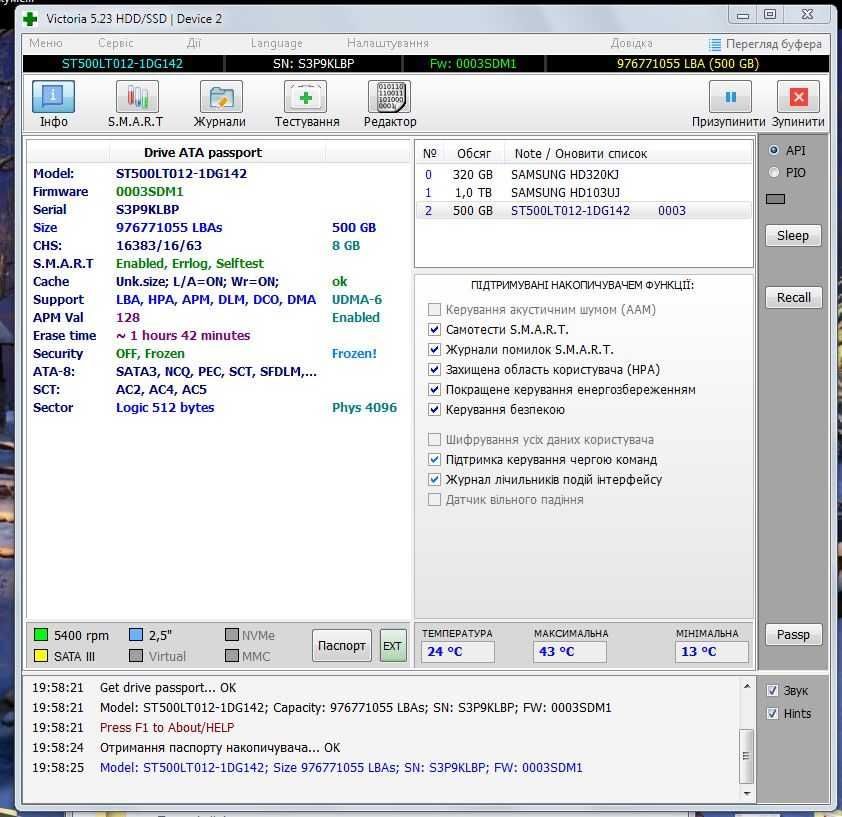Select the API radio button

[774, 150]
